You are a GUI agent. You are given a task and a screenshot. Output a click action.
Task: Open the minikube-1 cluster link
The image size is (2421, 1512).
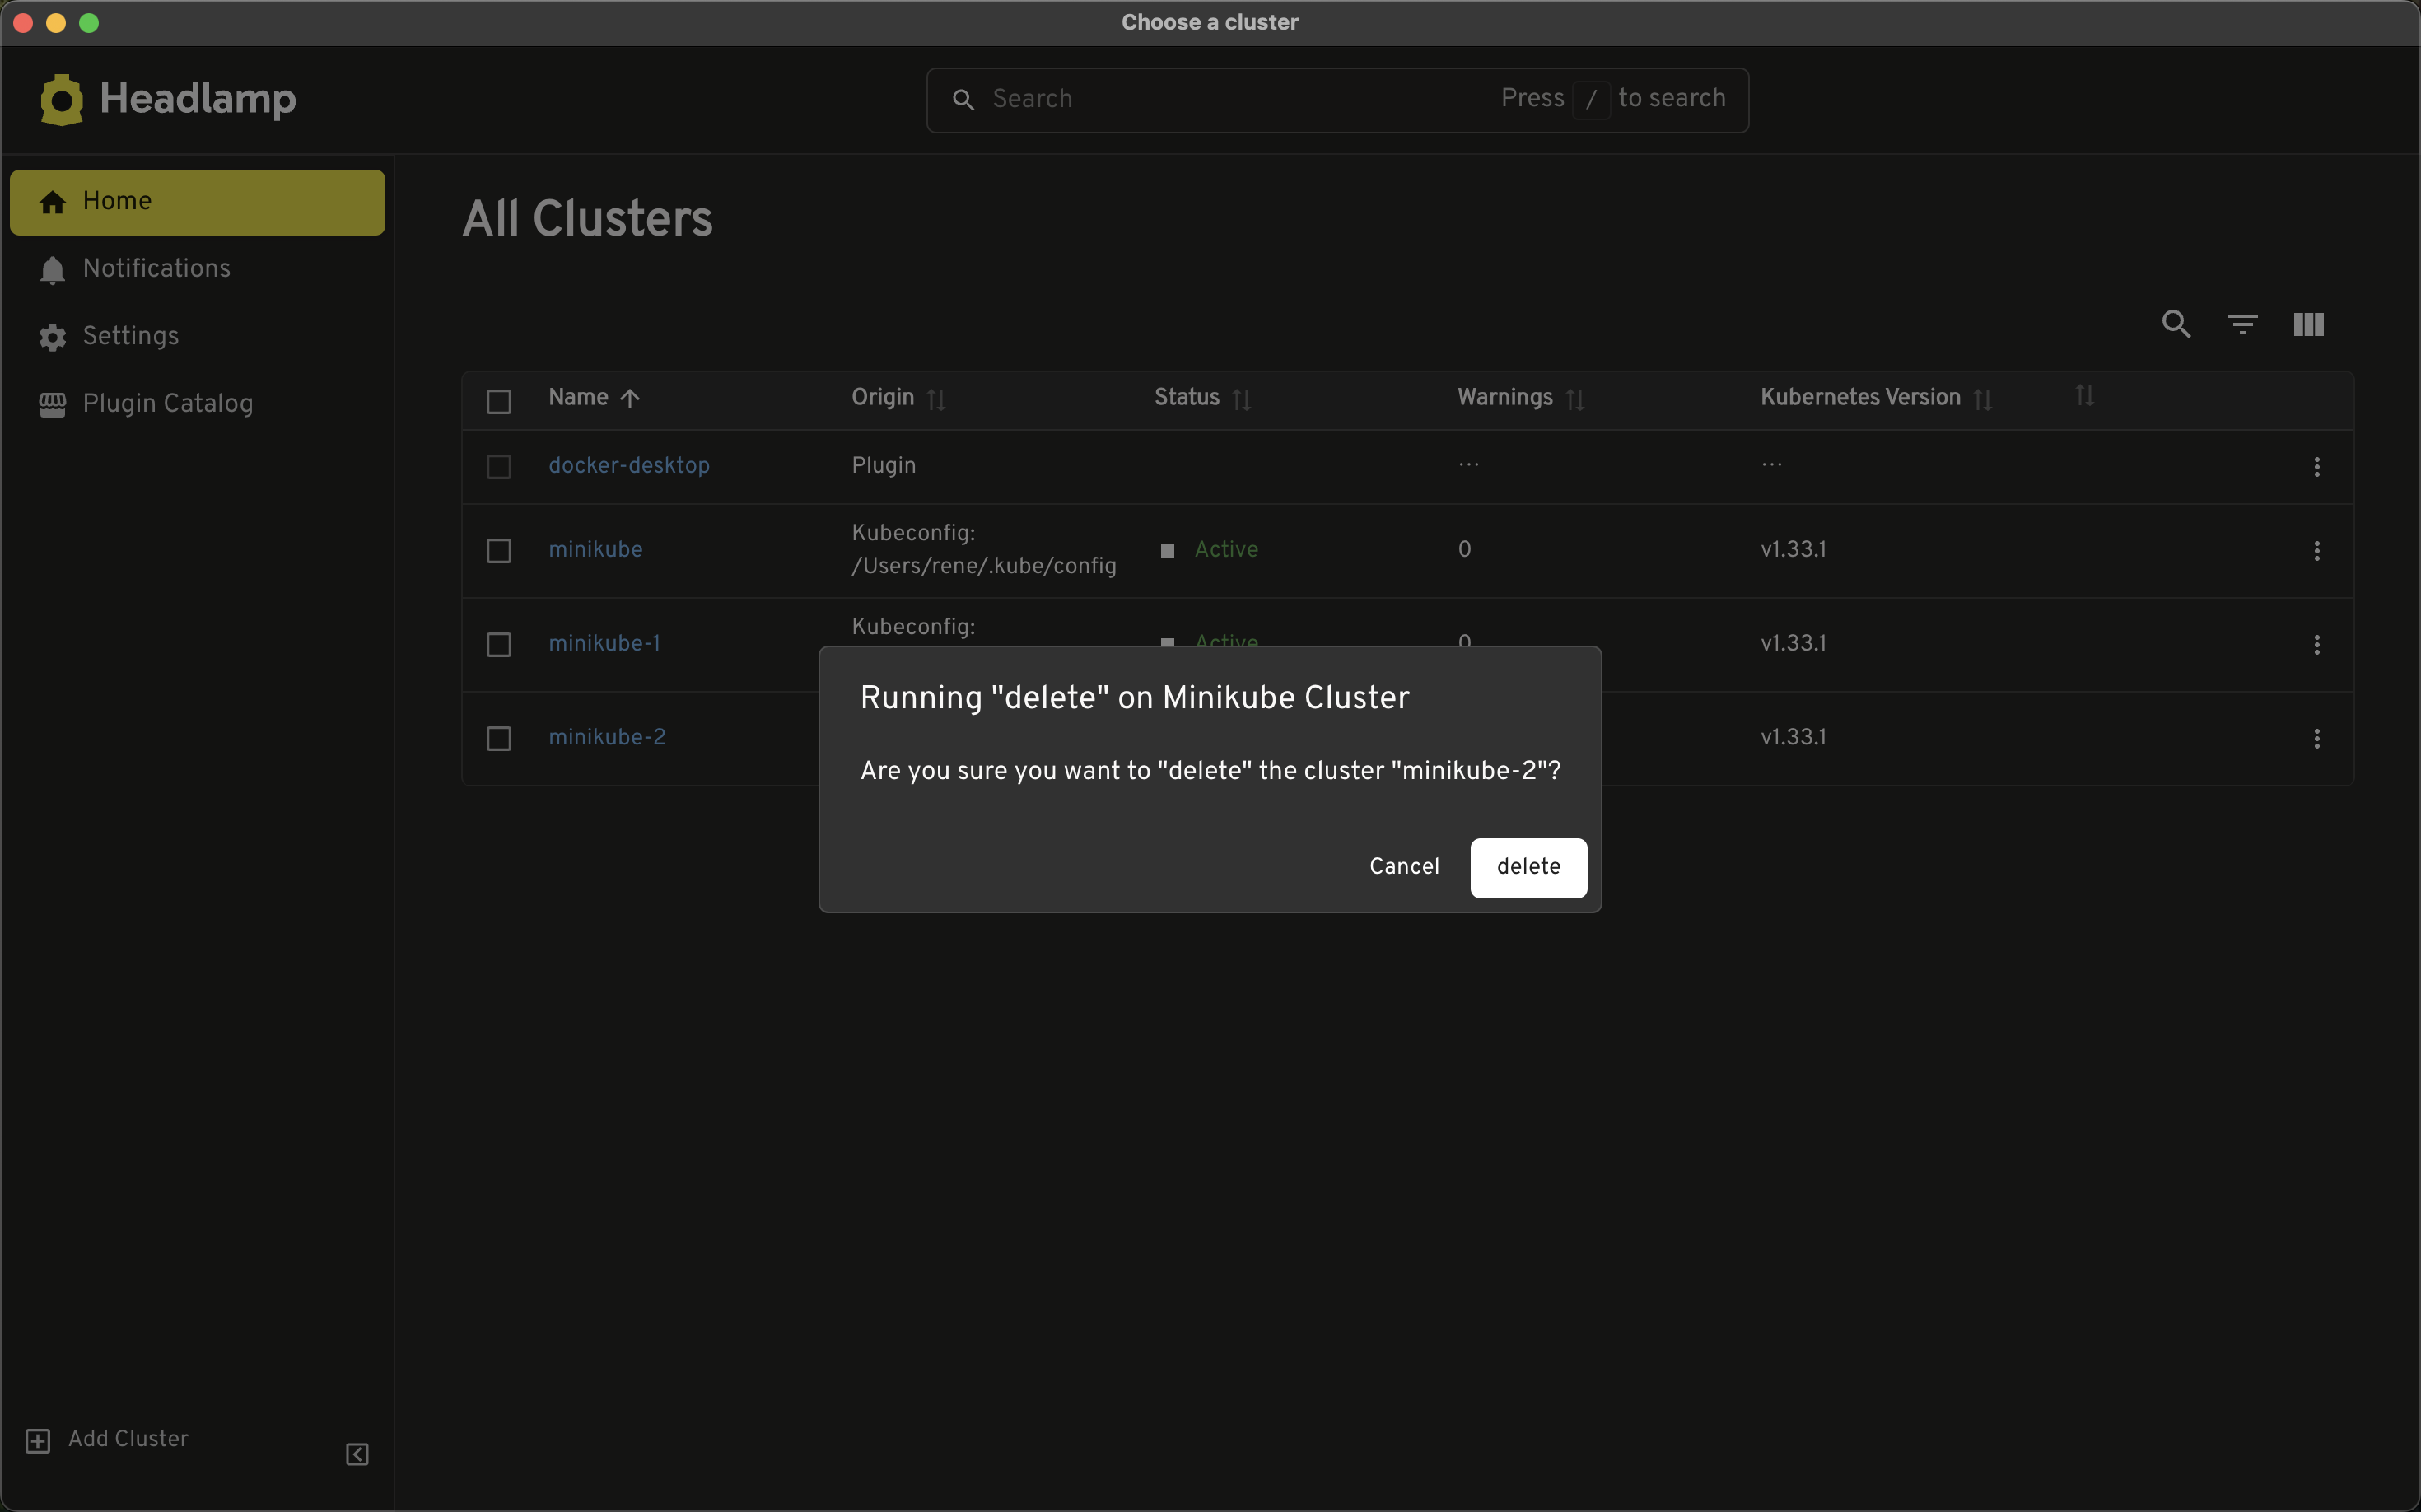(604, 644)
